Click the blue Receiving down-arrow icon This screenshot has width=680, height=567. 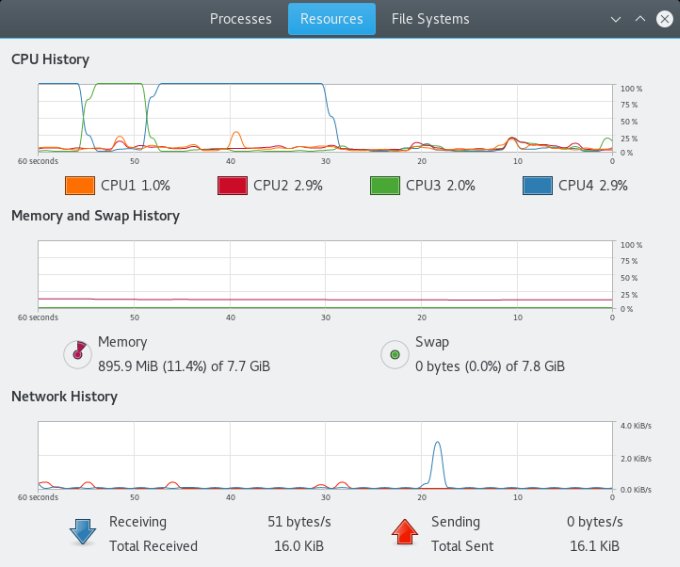tap(82, 533)
